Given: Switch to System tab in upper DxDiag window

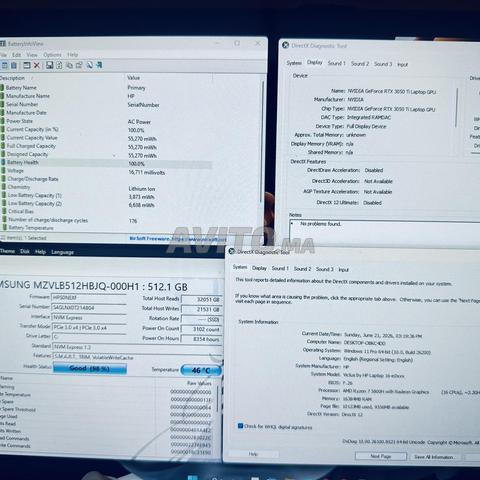Looking at the screenshot, I should 294,63.
